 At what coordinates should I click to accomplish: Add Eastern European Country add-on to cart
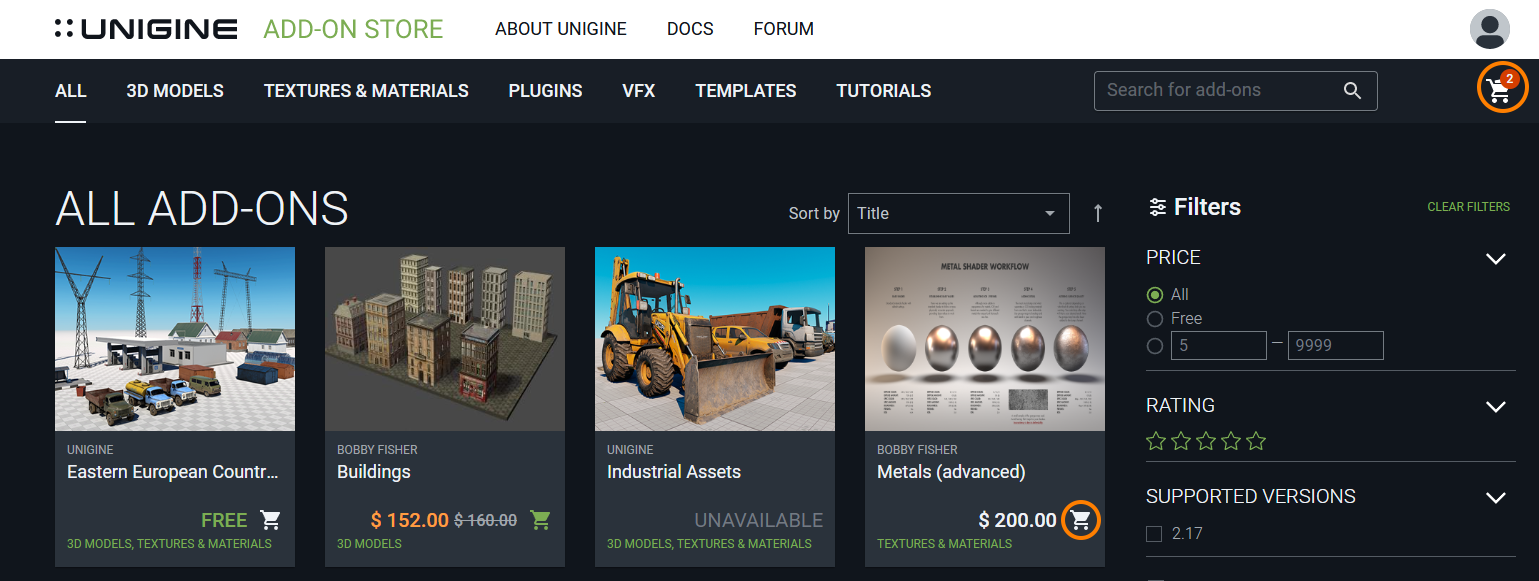click(270, 520)
